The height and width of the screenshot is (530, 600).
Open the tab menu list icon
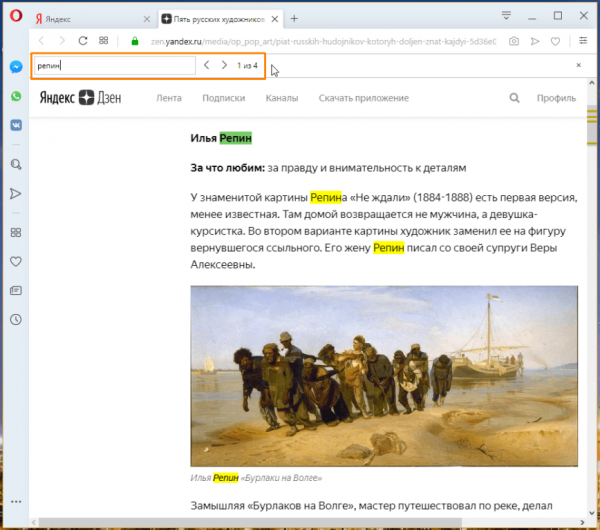[506, 15]
